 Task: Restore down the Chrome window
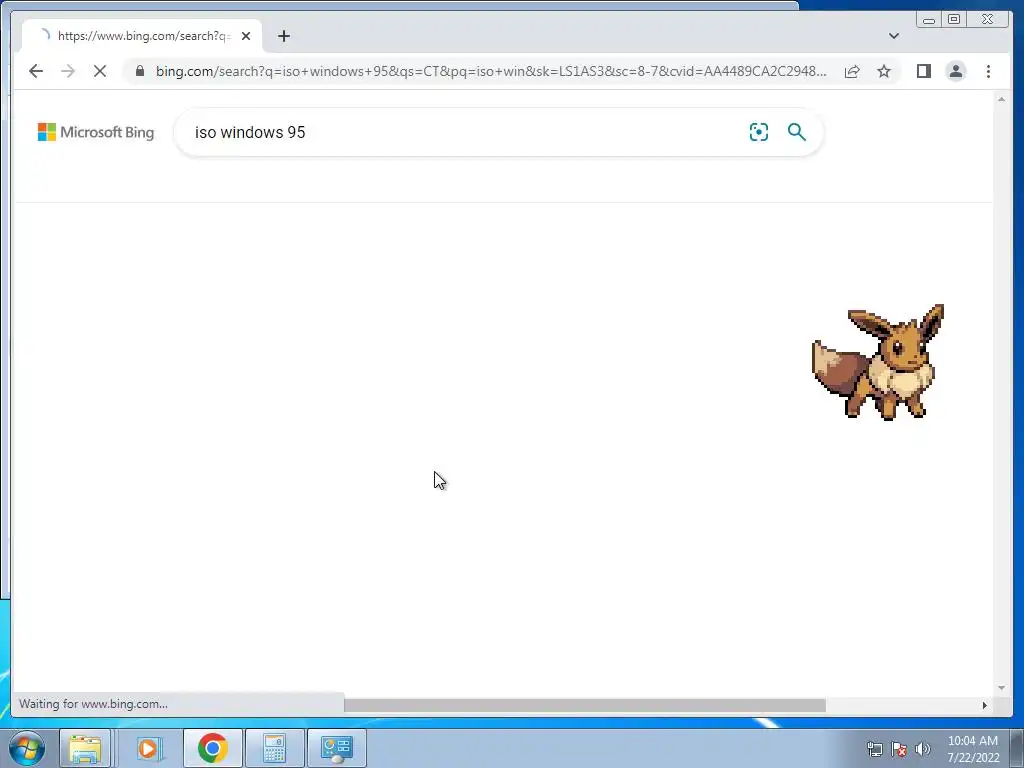[953, 19]
